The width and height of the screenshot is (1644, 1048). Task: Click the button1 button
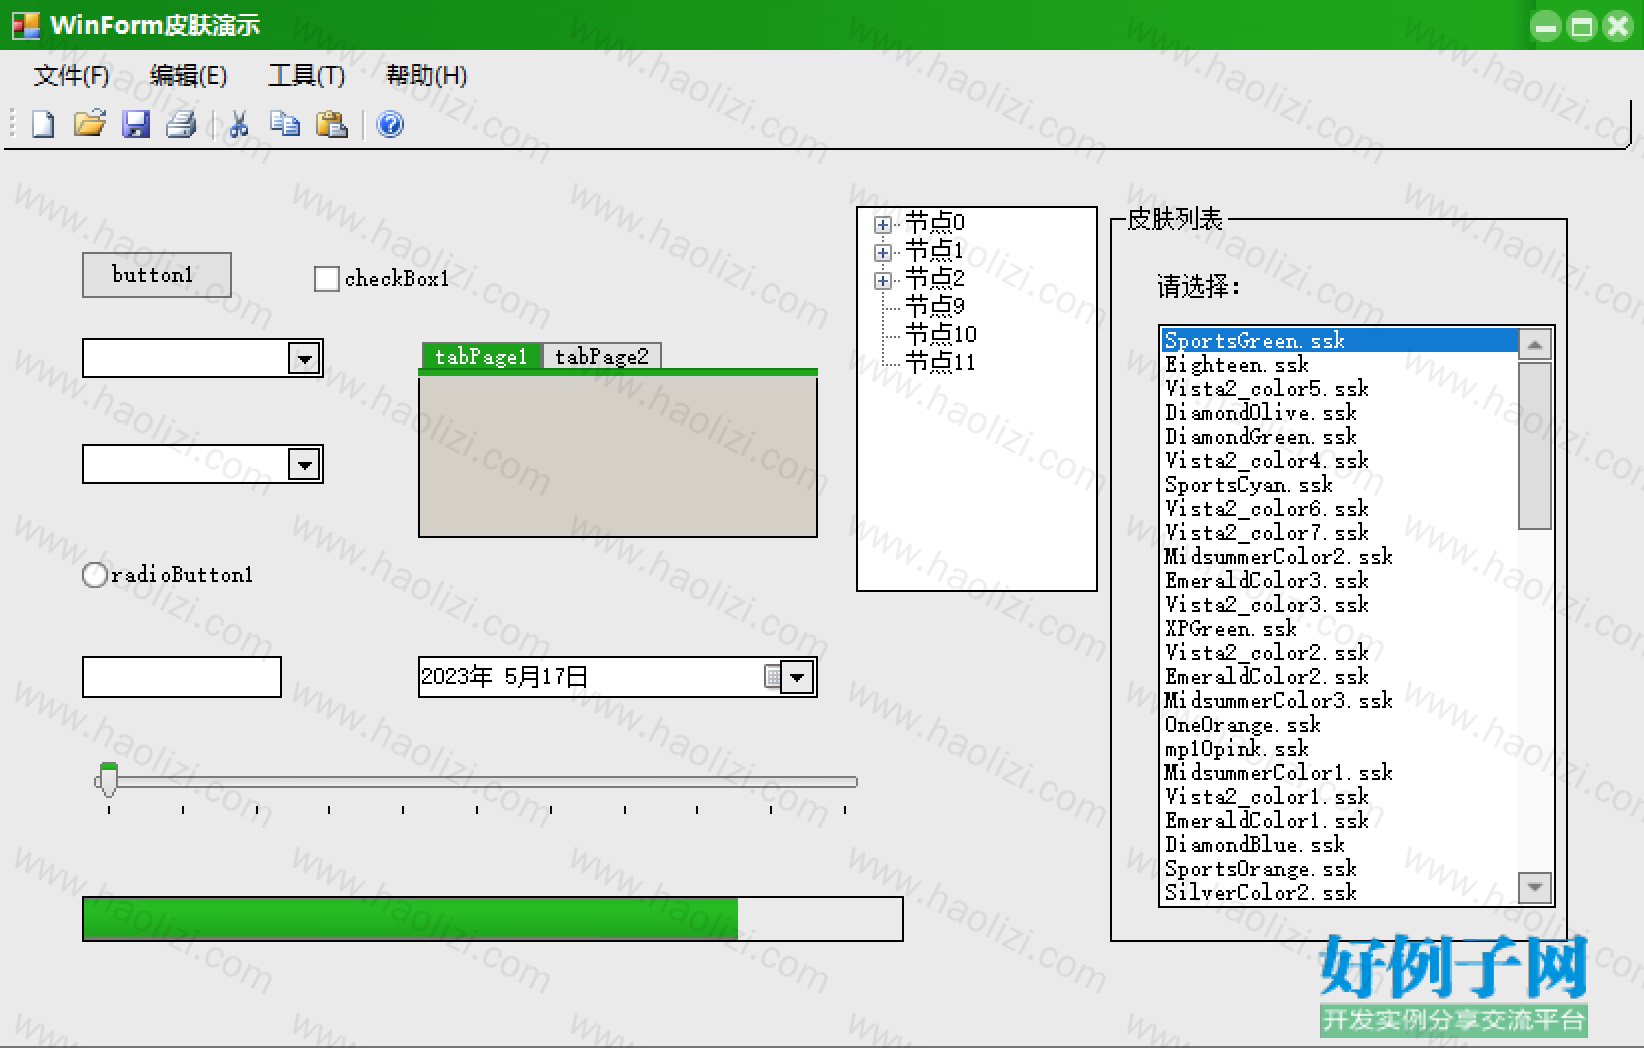(x=156, y=275)
